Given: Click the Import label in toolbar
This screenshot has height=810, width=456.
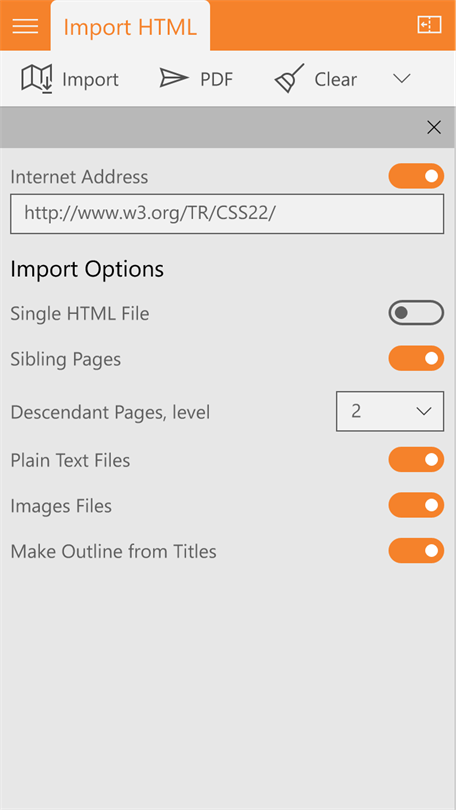Looking at the screenshot, I should 90,80.
